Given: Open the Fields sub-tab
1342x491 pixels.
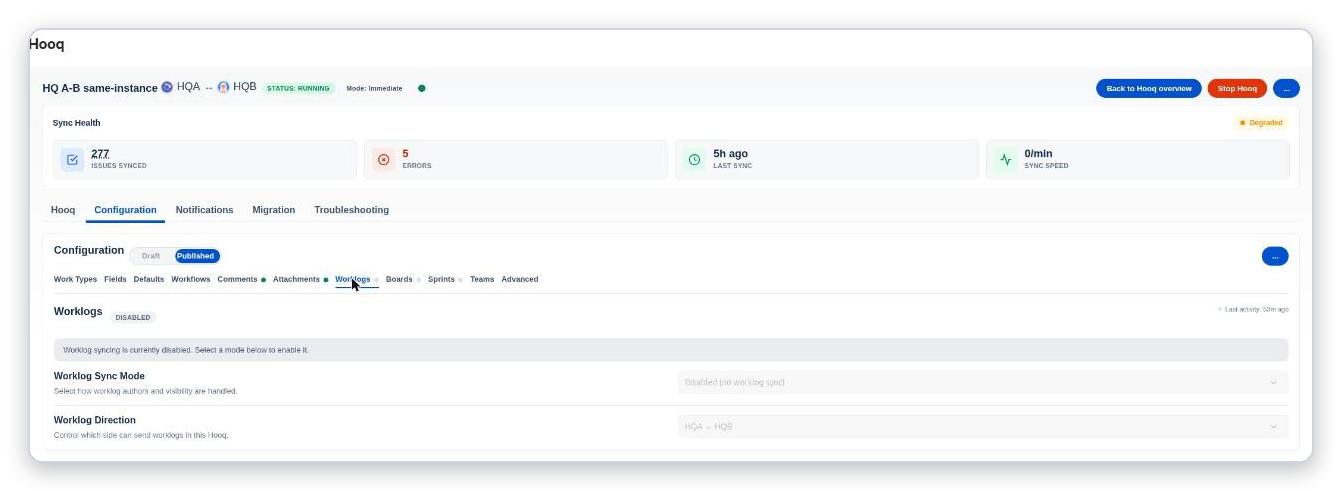Looking at the screenshot, I should [115, 279].
